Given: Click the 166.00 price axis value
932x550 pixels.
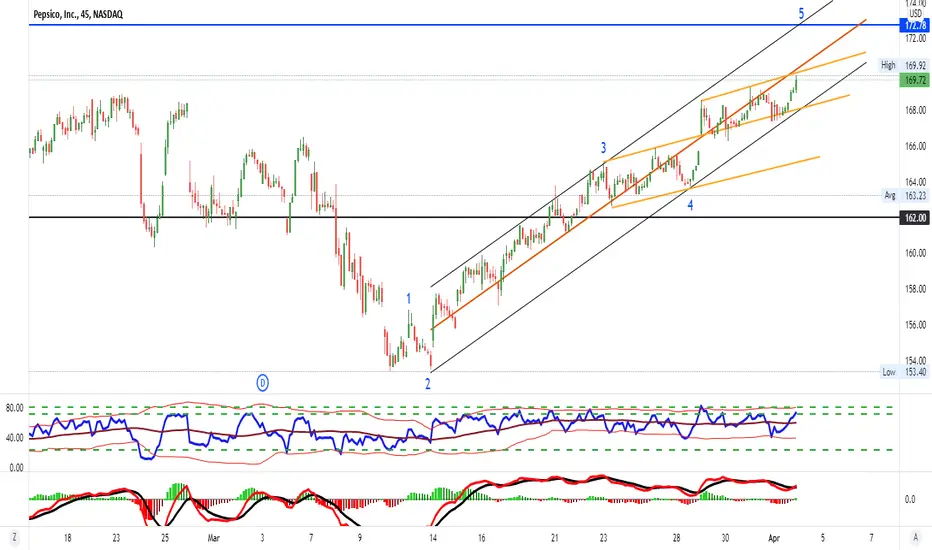Looking at the screenshot, I should pos(915,146).
